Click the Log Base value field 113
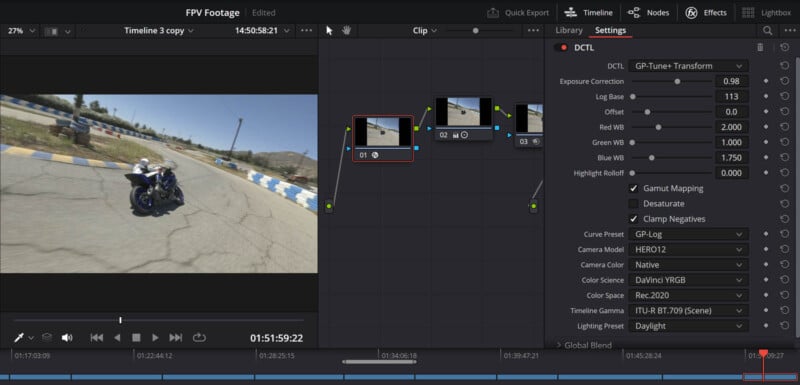 (x=732, y=96)
